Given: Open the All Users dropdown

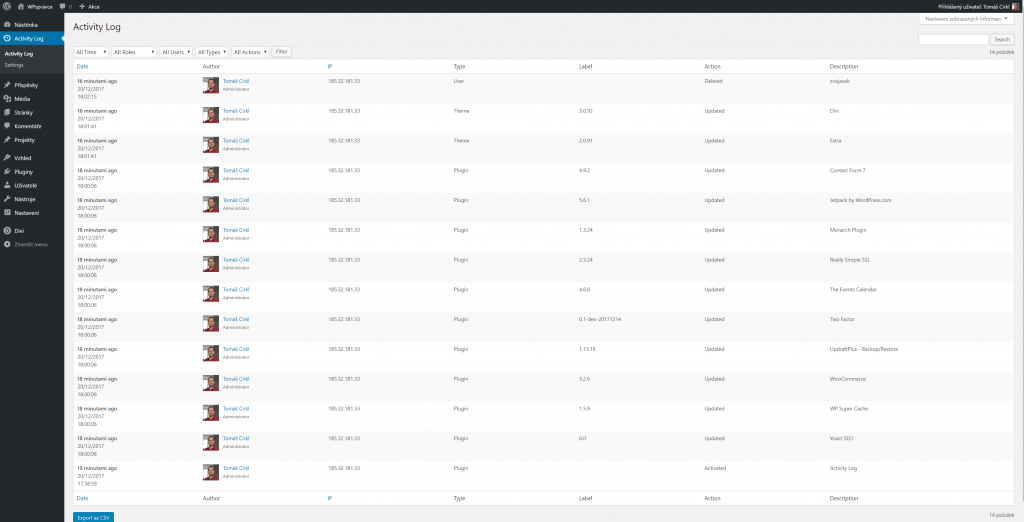Looking at the screenshot, I should [x=176, y=52].
